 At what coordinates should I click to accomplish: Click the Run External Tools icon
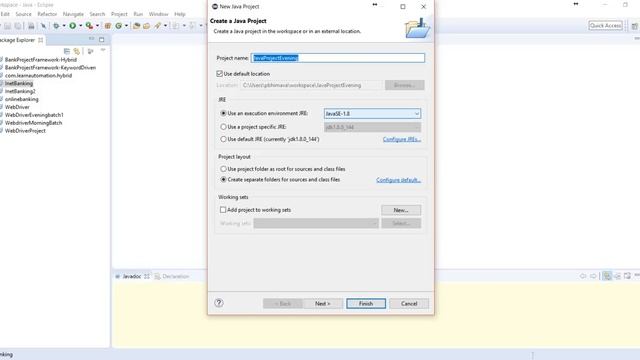[x=89, y=26]
